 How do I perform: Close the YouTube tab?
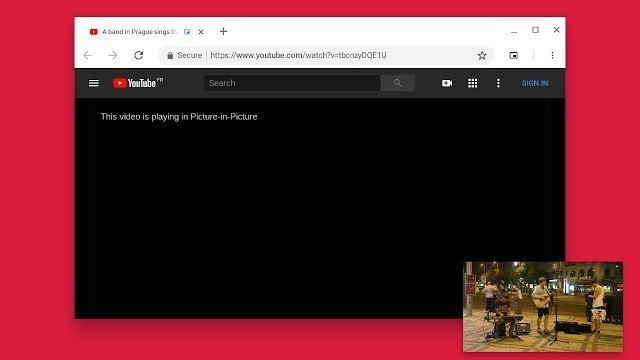click(201, 32)
